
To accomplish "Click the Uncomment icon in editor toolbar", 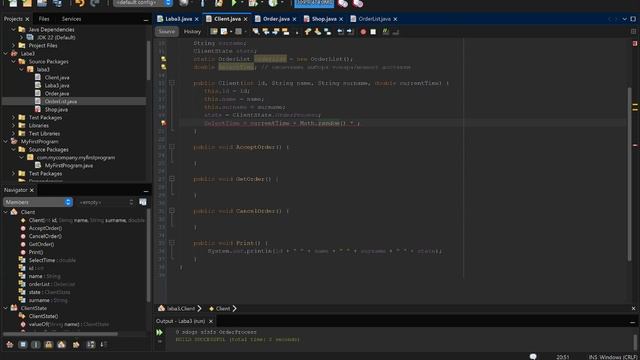I will pyautogui.click(x=396, y=31).
